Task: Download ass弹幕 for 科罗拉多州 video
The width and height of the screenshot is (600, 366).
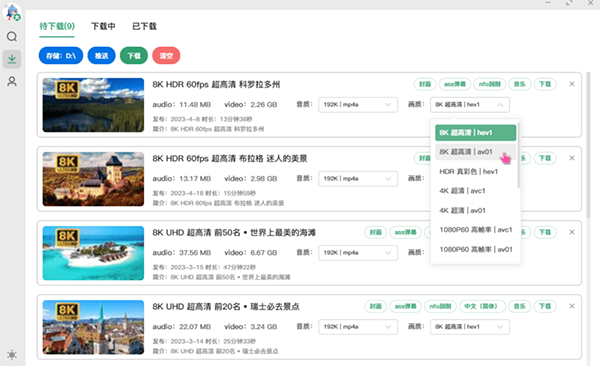Action: (455, 84)
